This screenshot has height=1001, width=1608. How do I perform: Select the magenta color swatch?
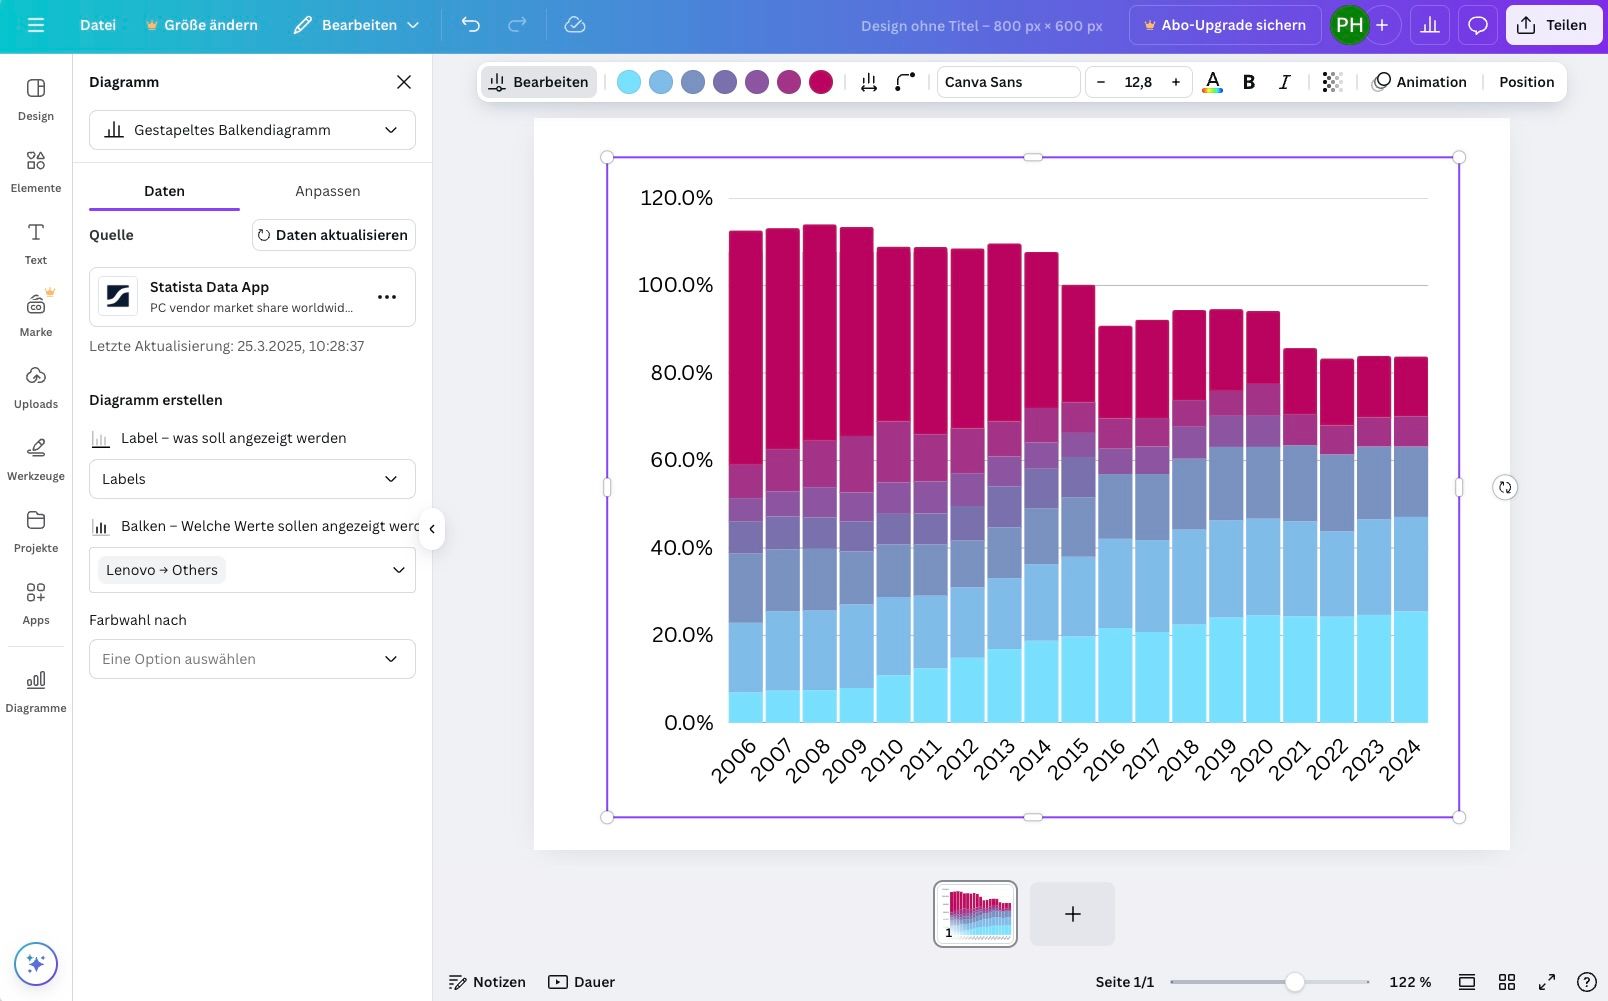[821, 82]
